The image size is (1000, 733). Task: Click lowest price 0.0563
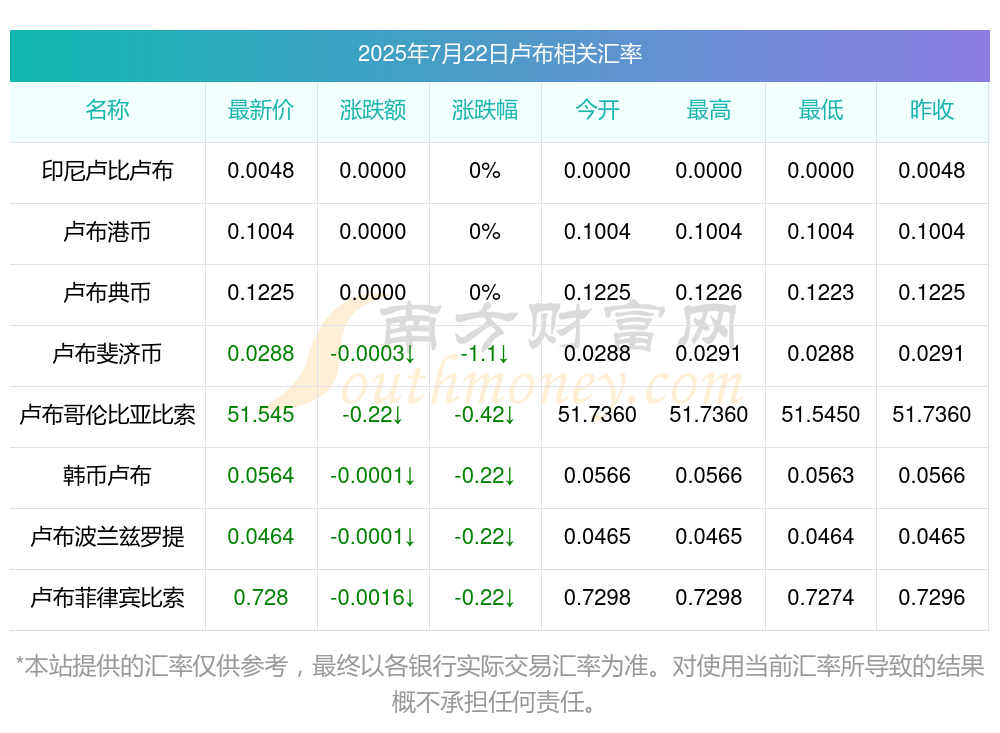coord(821,476)
